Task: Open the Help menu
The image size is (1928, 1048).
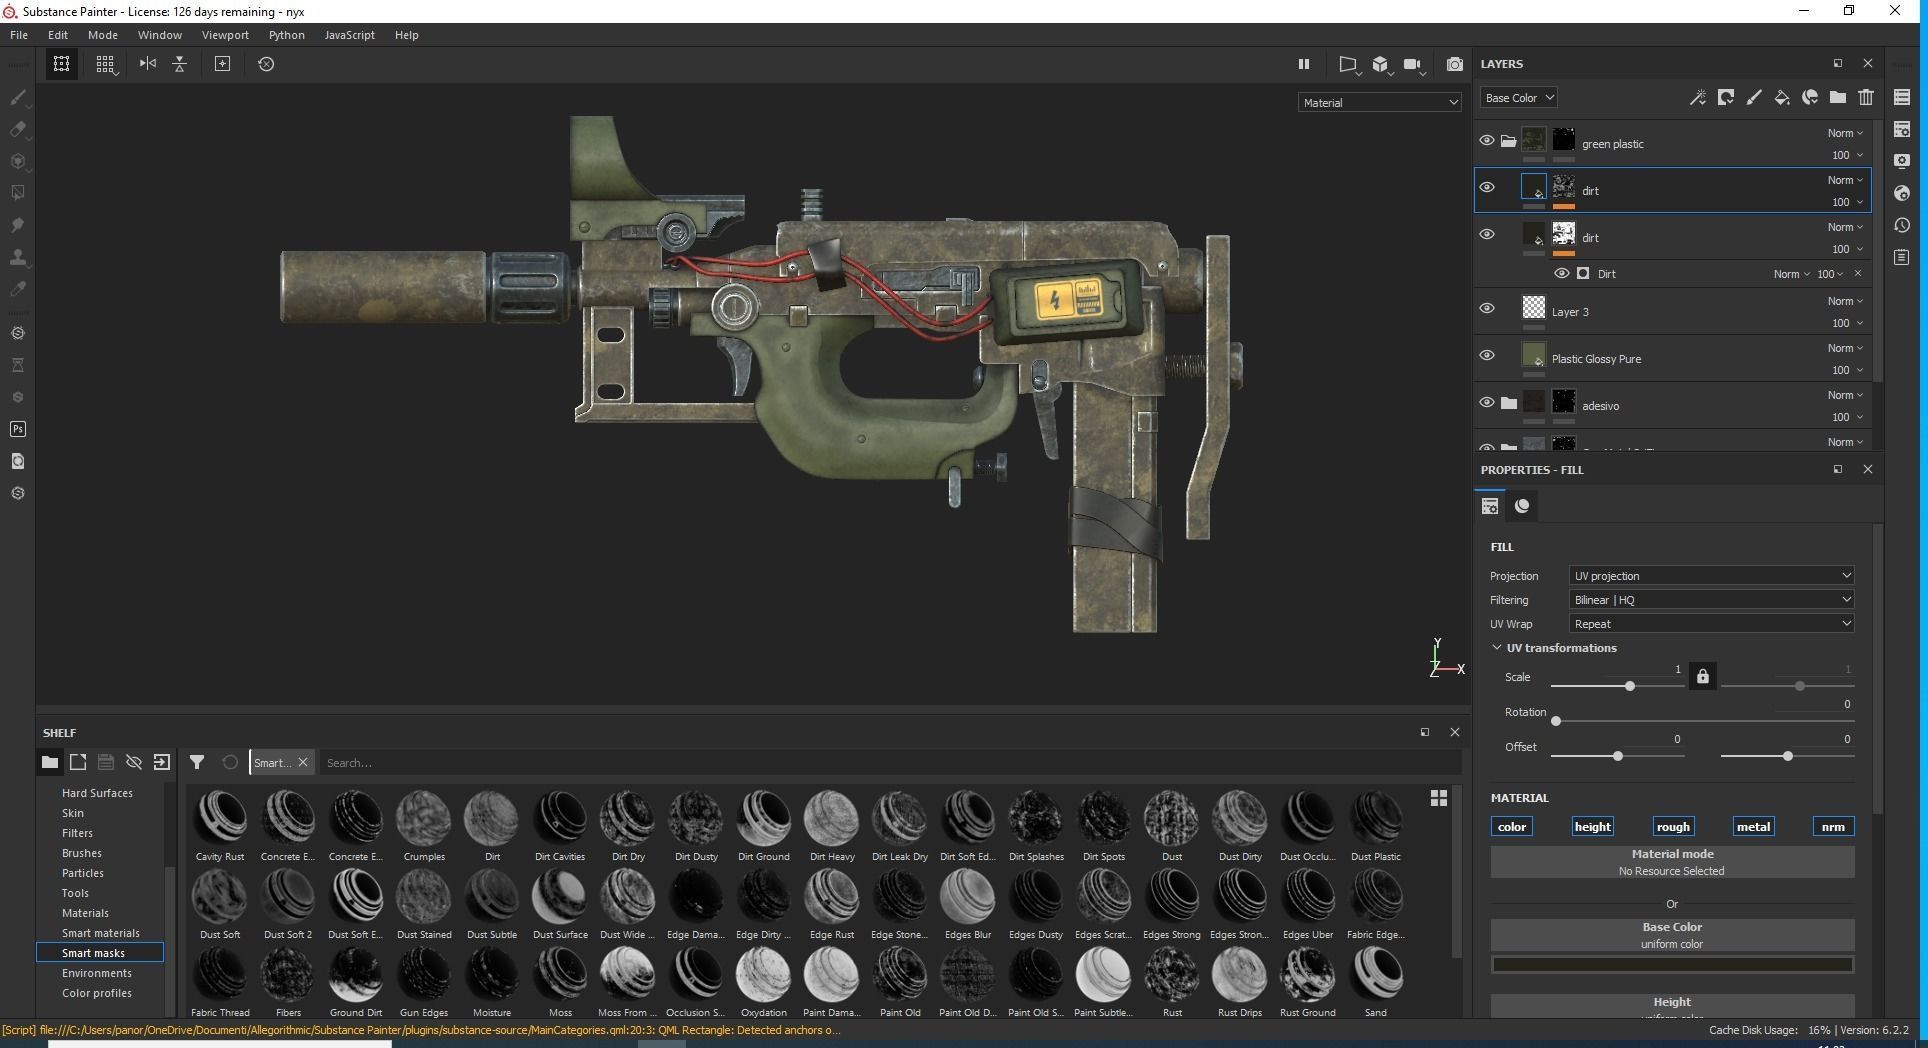Action: point(406,35)
